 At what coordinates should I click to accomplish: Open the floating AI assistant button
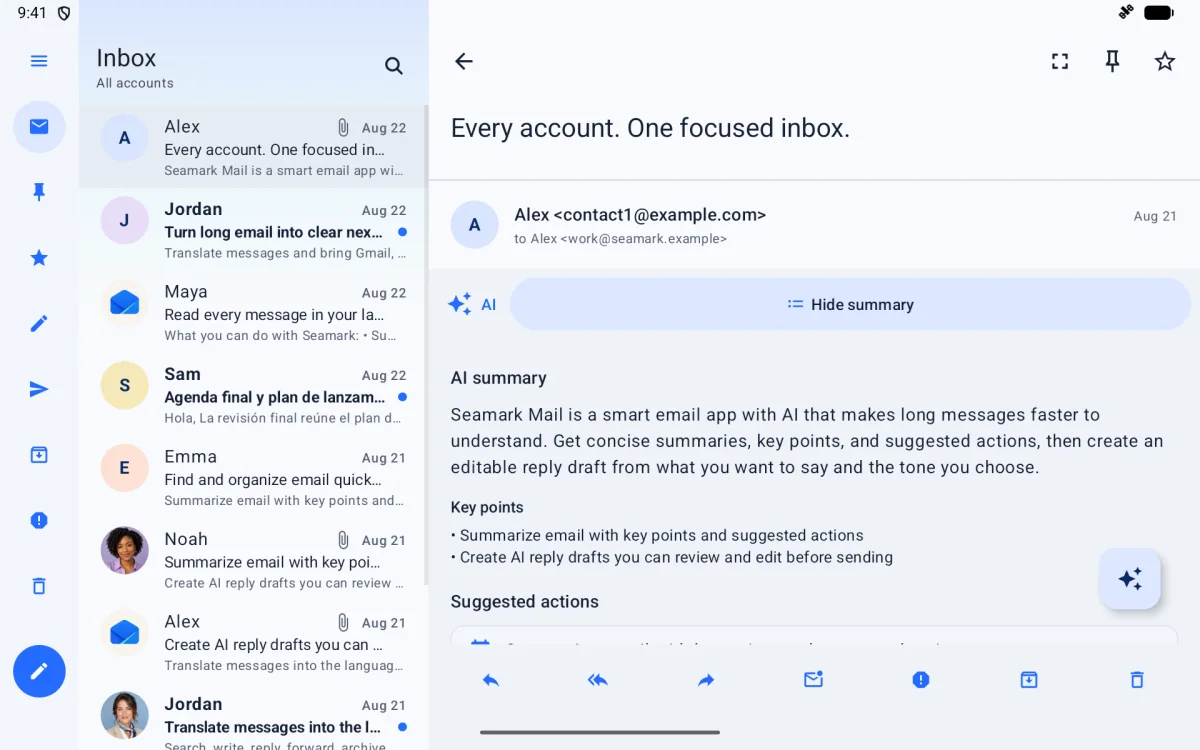(1130, 579)
